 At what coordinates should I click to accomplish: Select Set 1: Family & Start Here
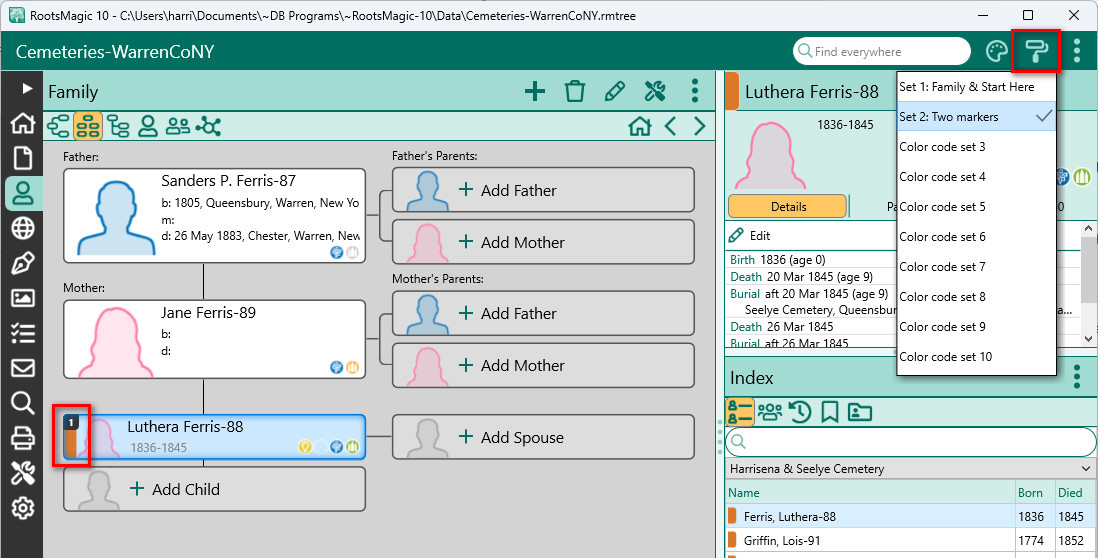[x=976, y=87]
